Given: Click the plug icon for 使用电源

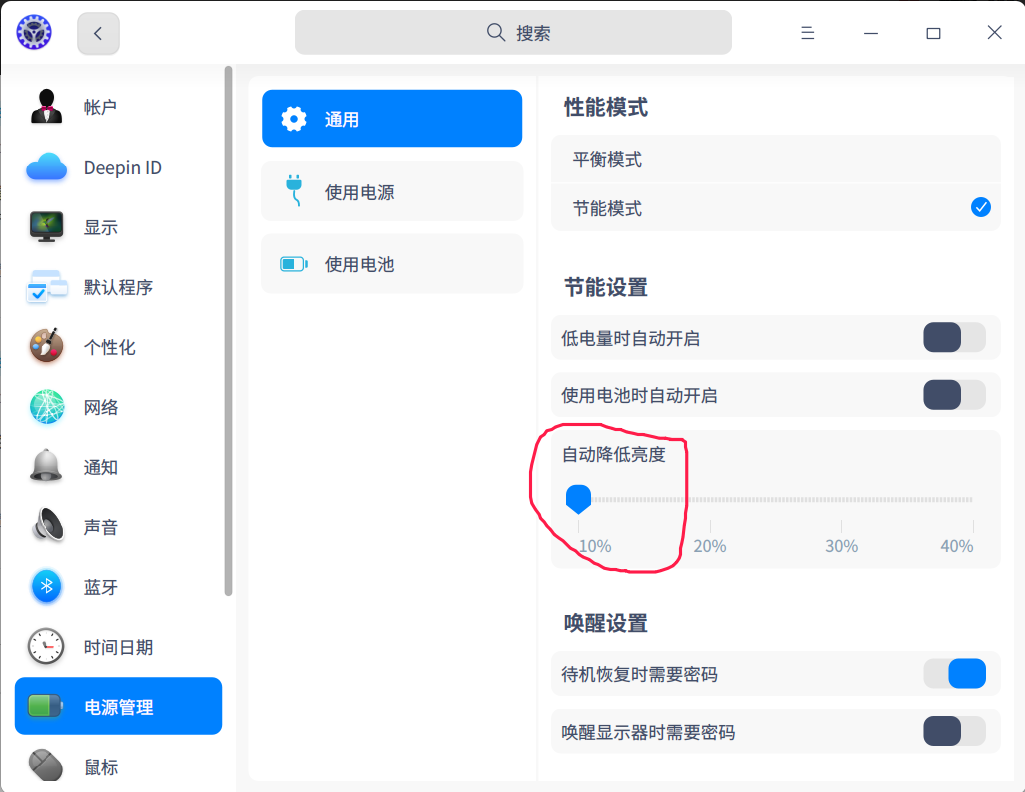Looking at the screenshot, I should [294, 191].
